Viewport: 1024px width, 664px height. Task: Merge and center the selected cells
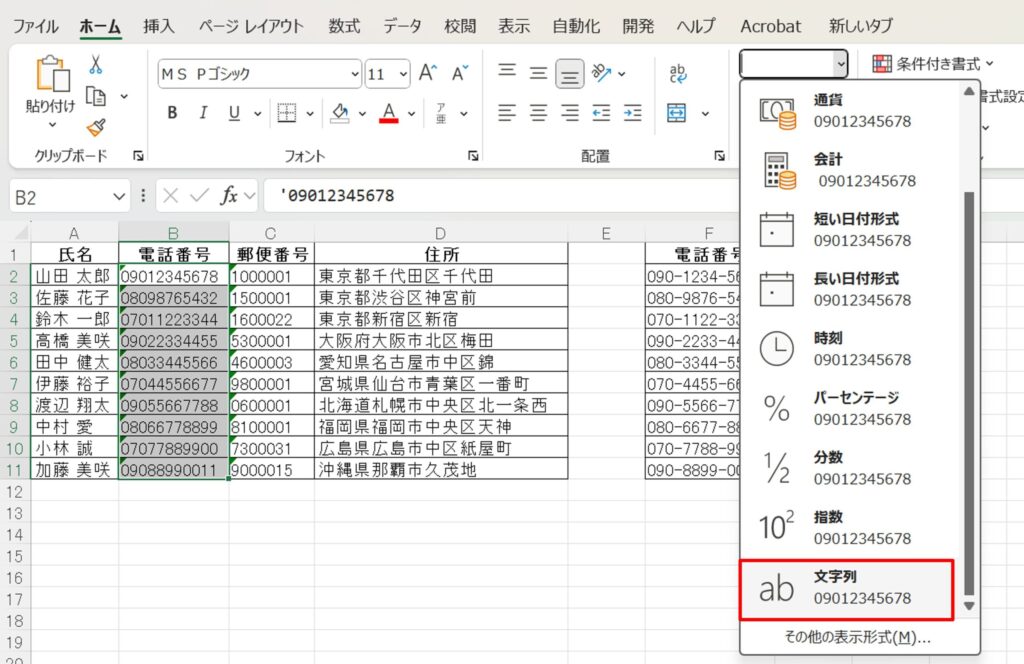click(x=677, y=113)
